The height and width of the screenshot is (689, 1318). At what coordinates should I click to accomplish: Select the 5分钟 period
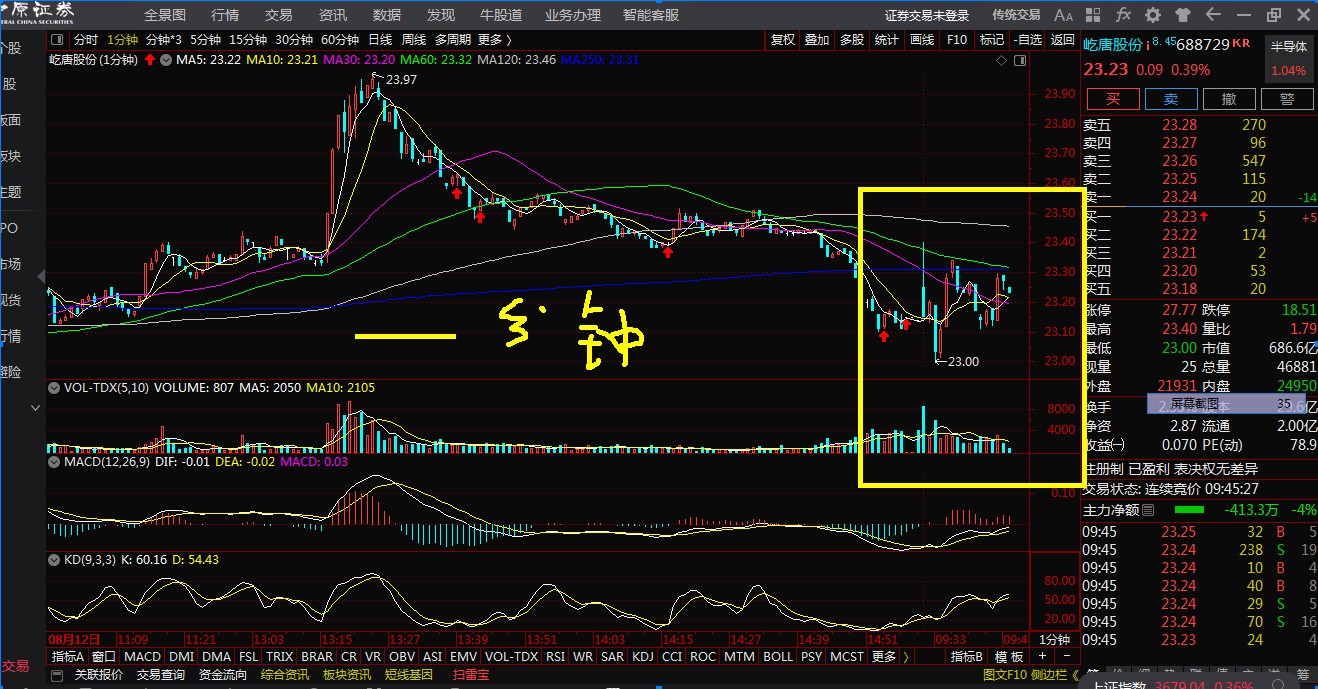[205, 40]
